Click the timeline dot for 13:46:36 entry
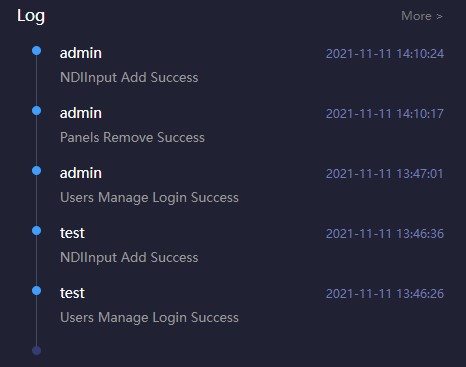 [37, 231]
